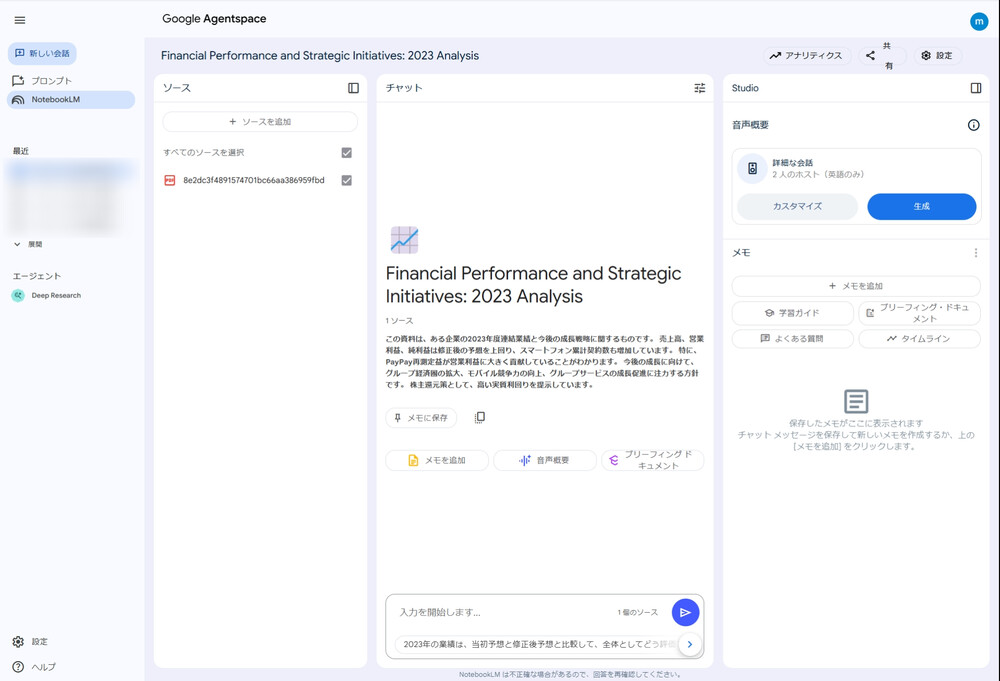Expand the suggested question chip chevron
1000x681 pixels.
tap(689, 644)
